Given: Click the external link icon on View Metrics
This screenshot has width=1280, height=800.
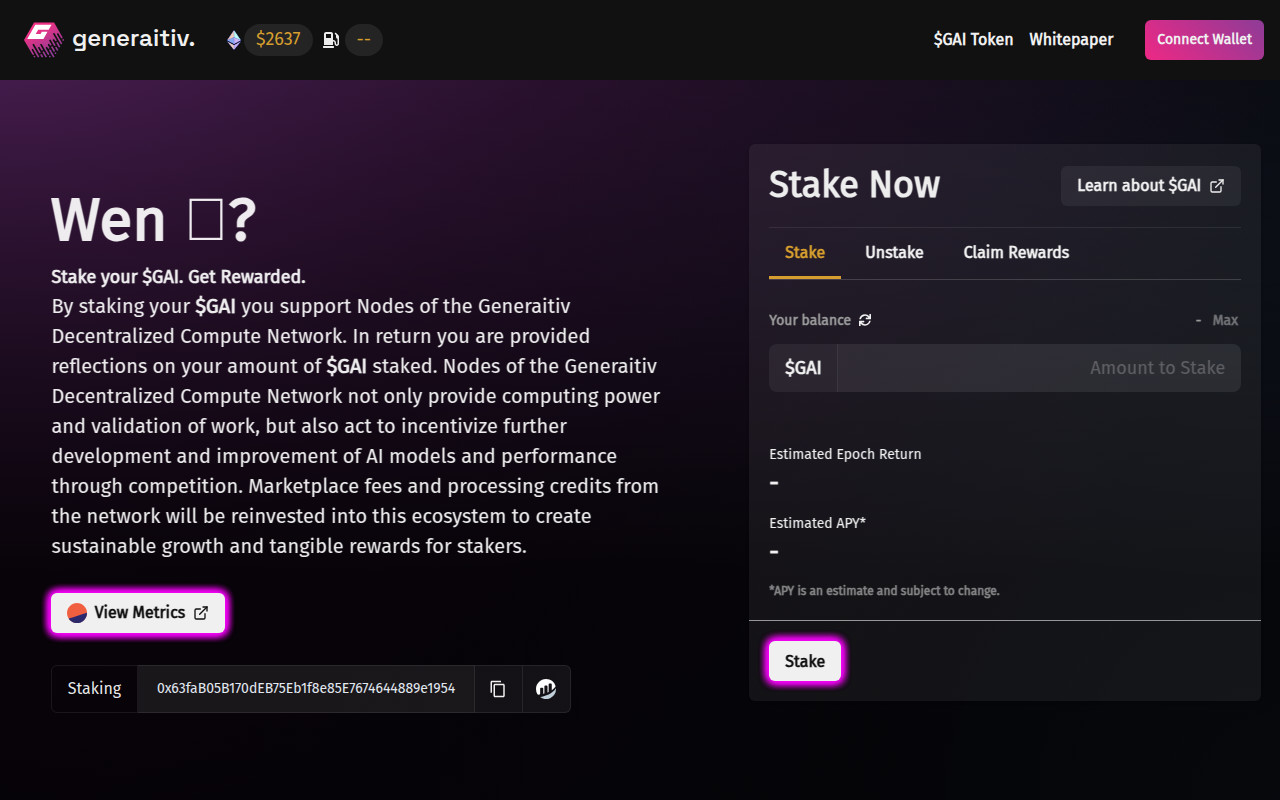Looking at the screenshot, I should (201, 613).
